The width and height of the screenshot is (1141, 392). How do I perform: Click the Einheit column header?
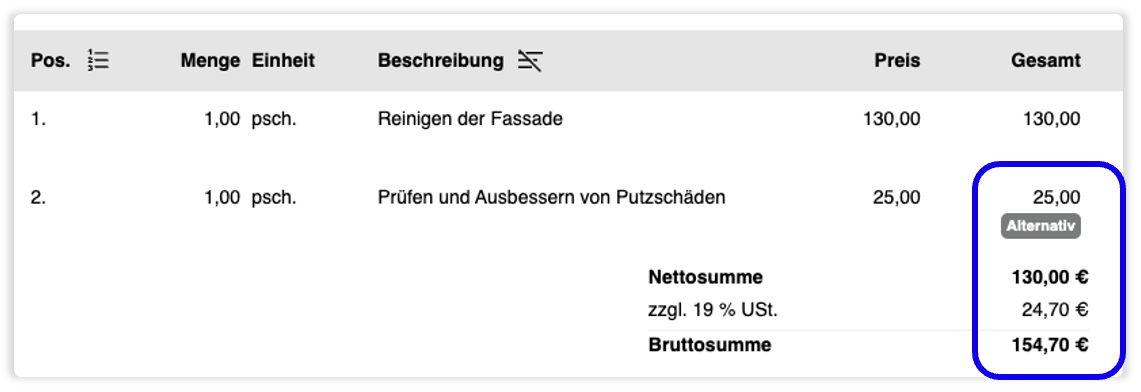284,61
